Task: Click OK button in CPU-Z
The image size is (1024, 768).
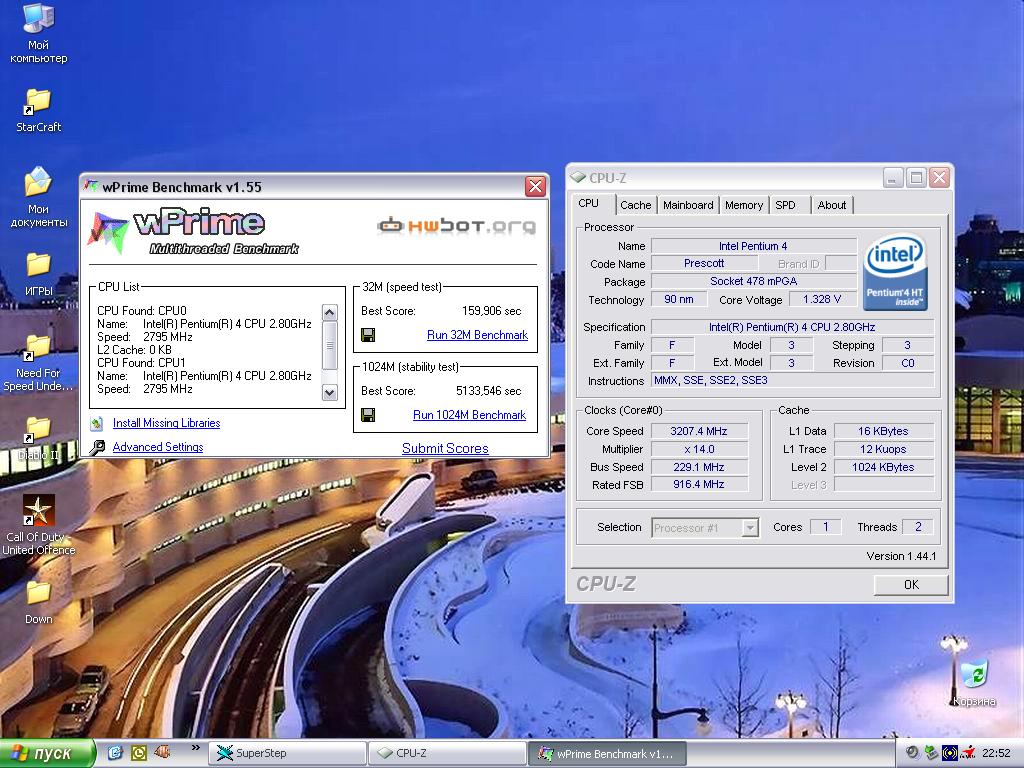Action: coord(911,584)
